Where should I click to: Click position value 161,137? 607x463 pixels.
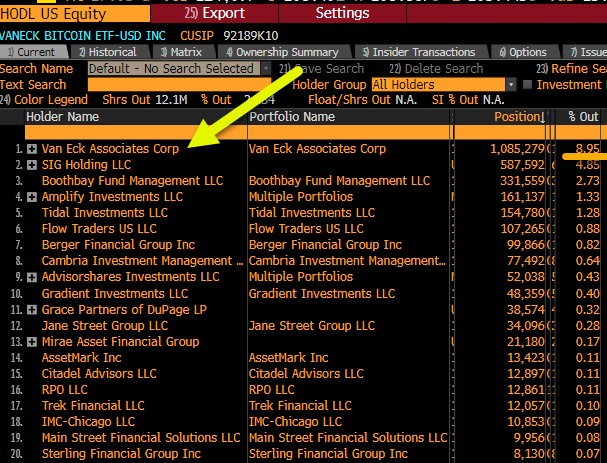click(x=523, y=197)
